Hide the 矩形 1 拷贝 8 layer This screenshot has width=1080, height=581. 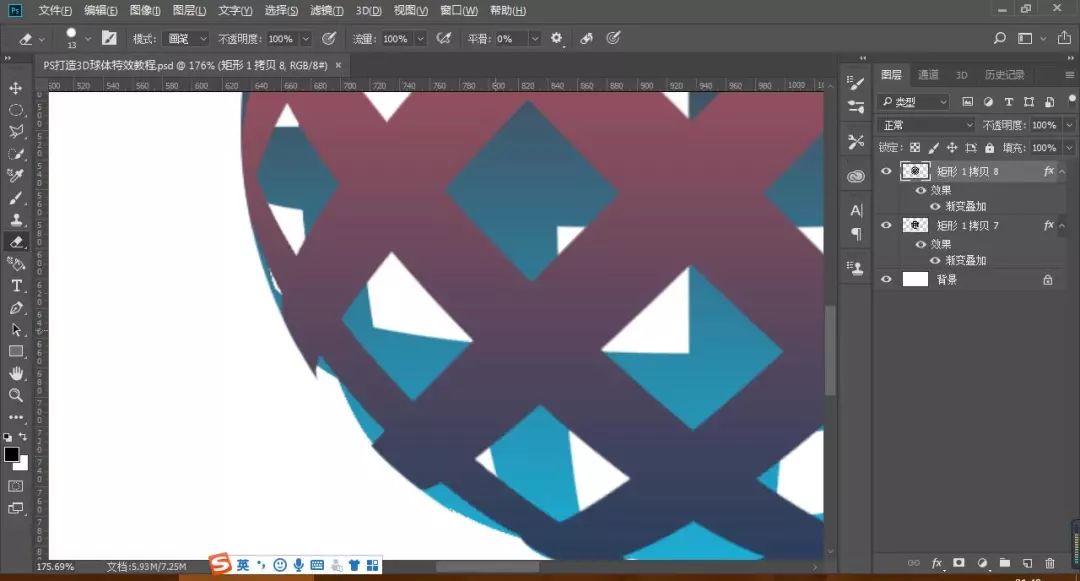coord(886,170)
